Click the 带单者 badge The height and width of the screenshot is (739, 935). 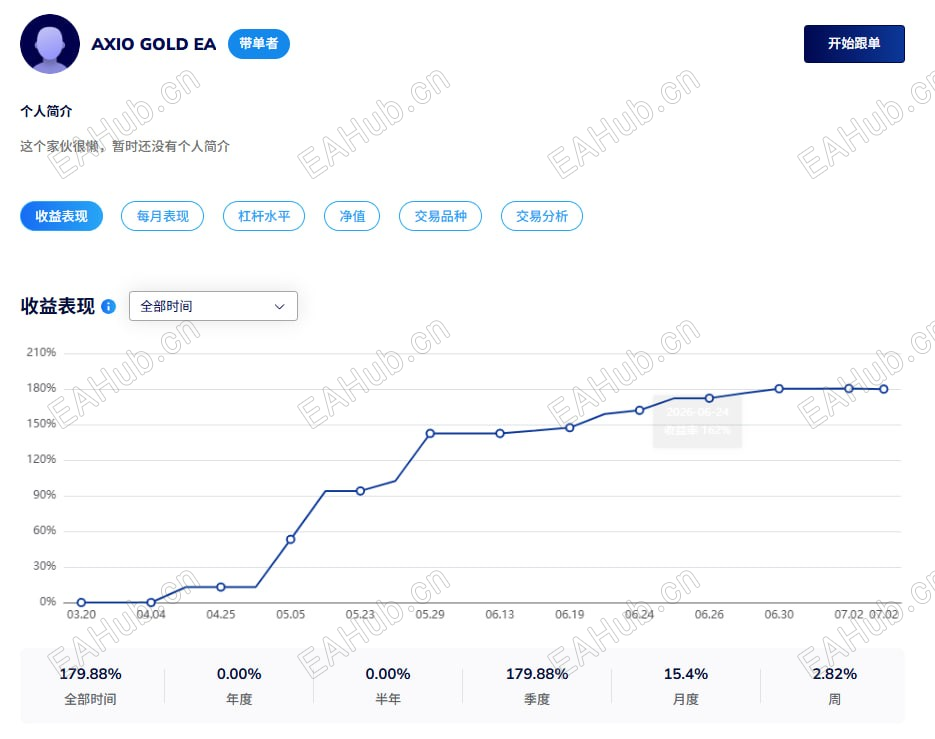[259, 44]
